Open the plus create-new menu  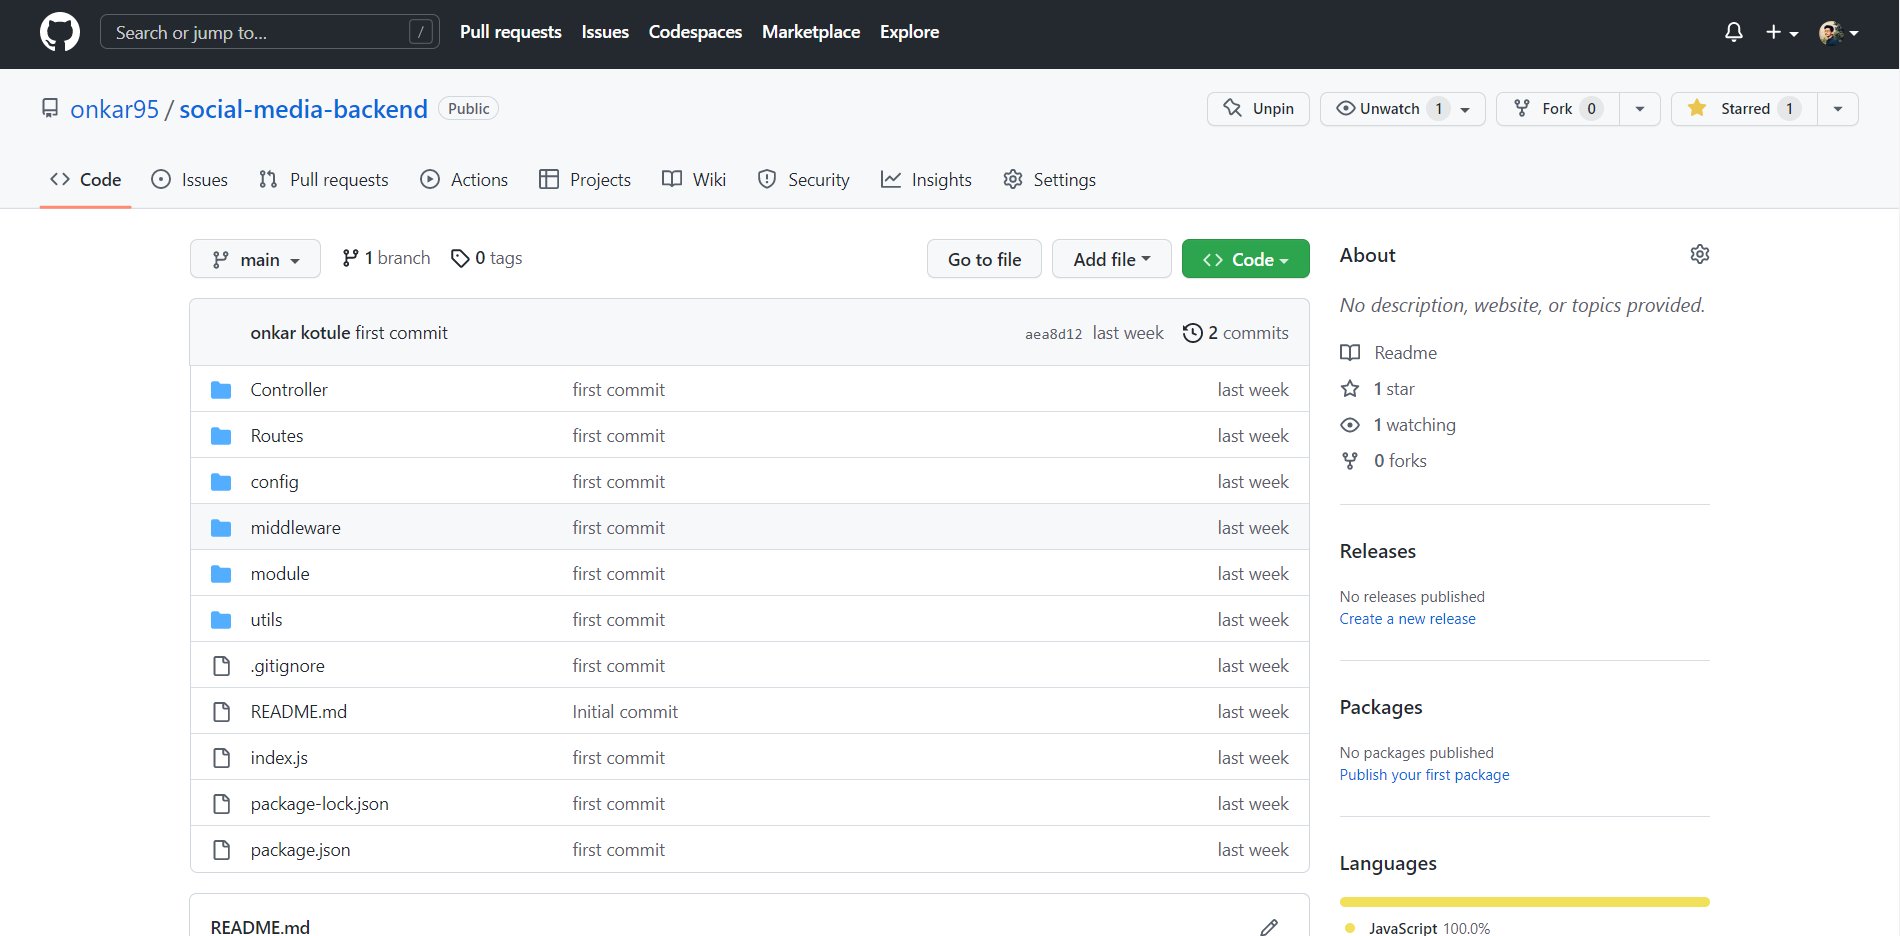coord(1782,32)
